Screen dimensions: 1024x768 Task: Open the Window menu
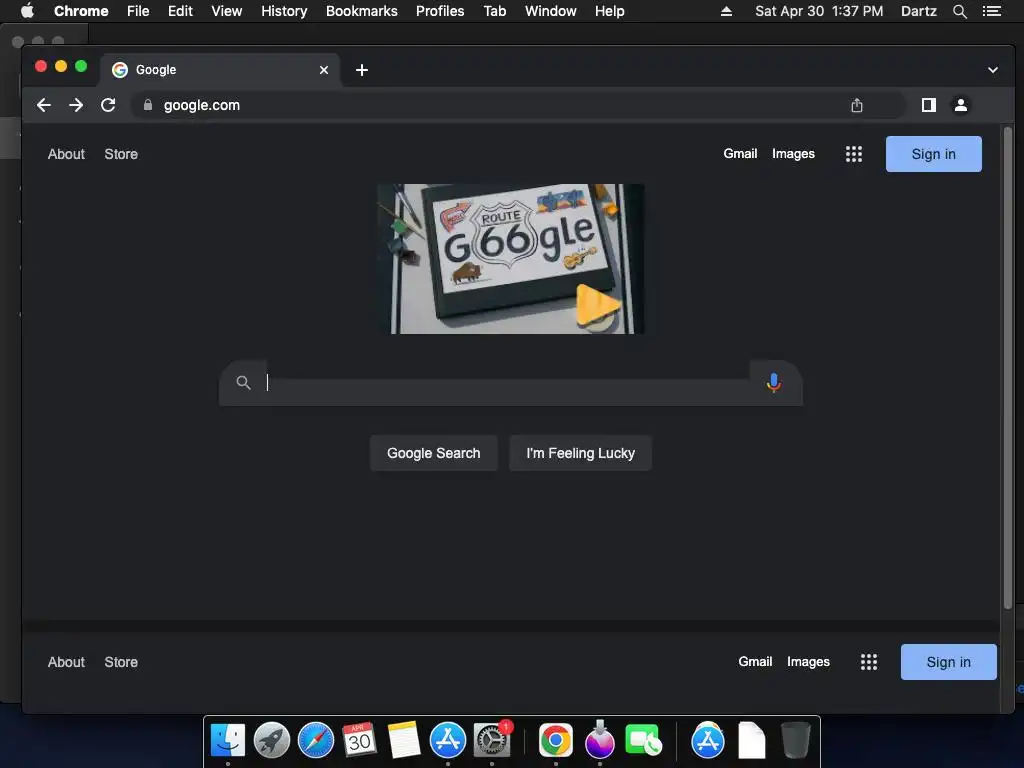[551, 11]
